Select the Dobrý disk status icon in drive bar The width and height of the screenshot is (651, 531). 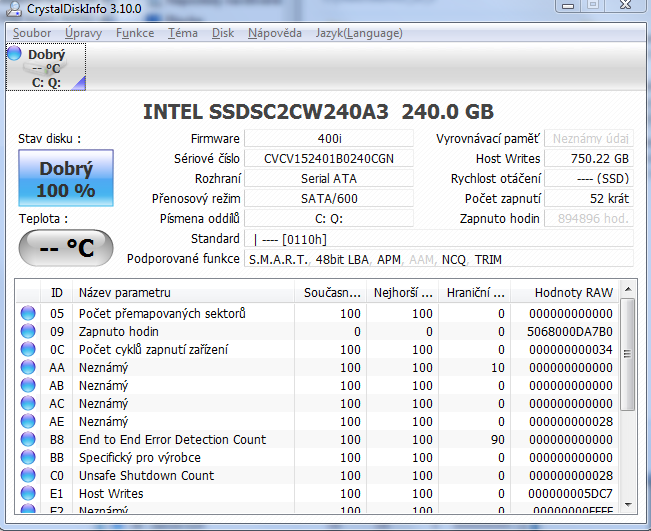(x=14, y=54)
